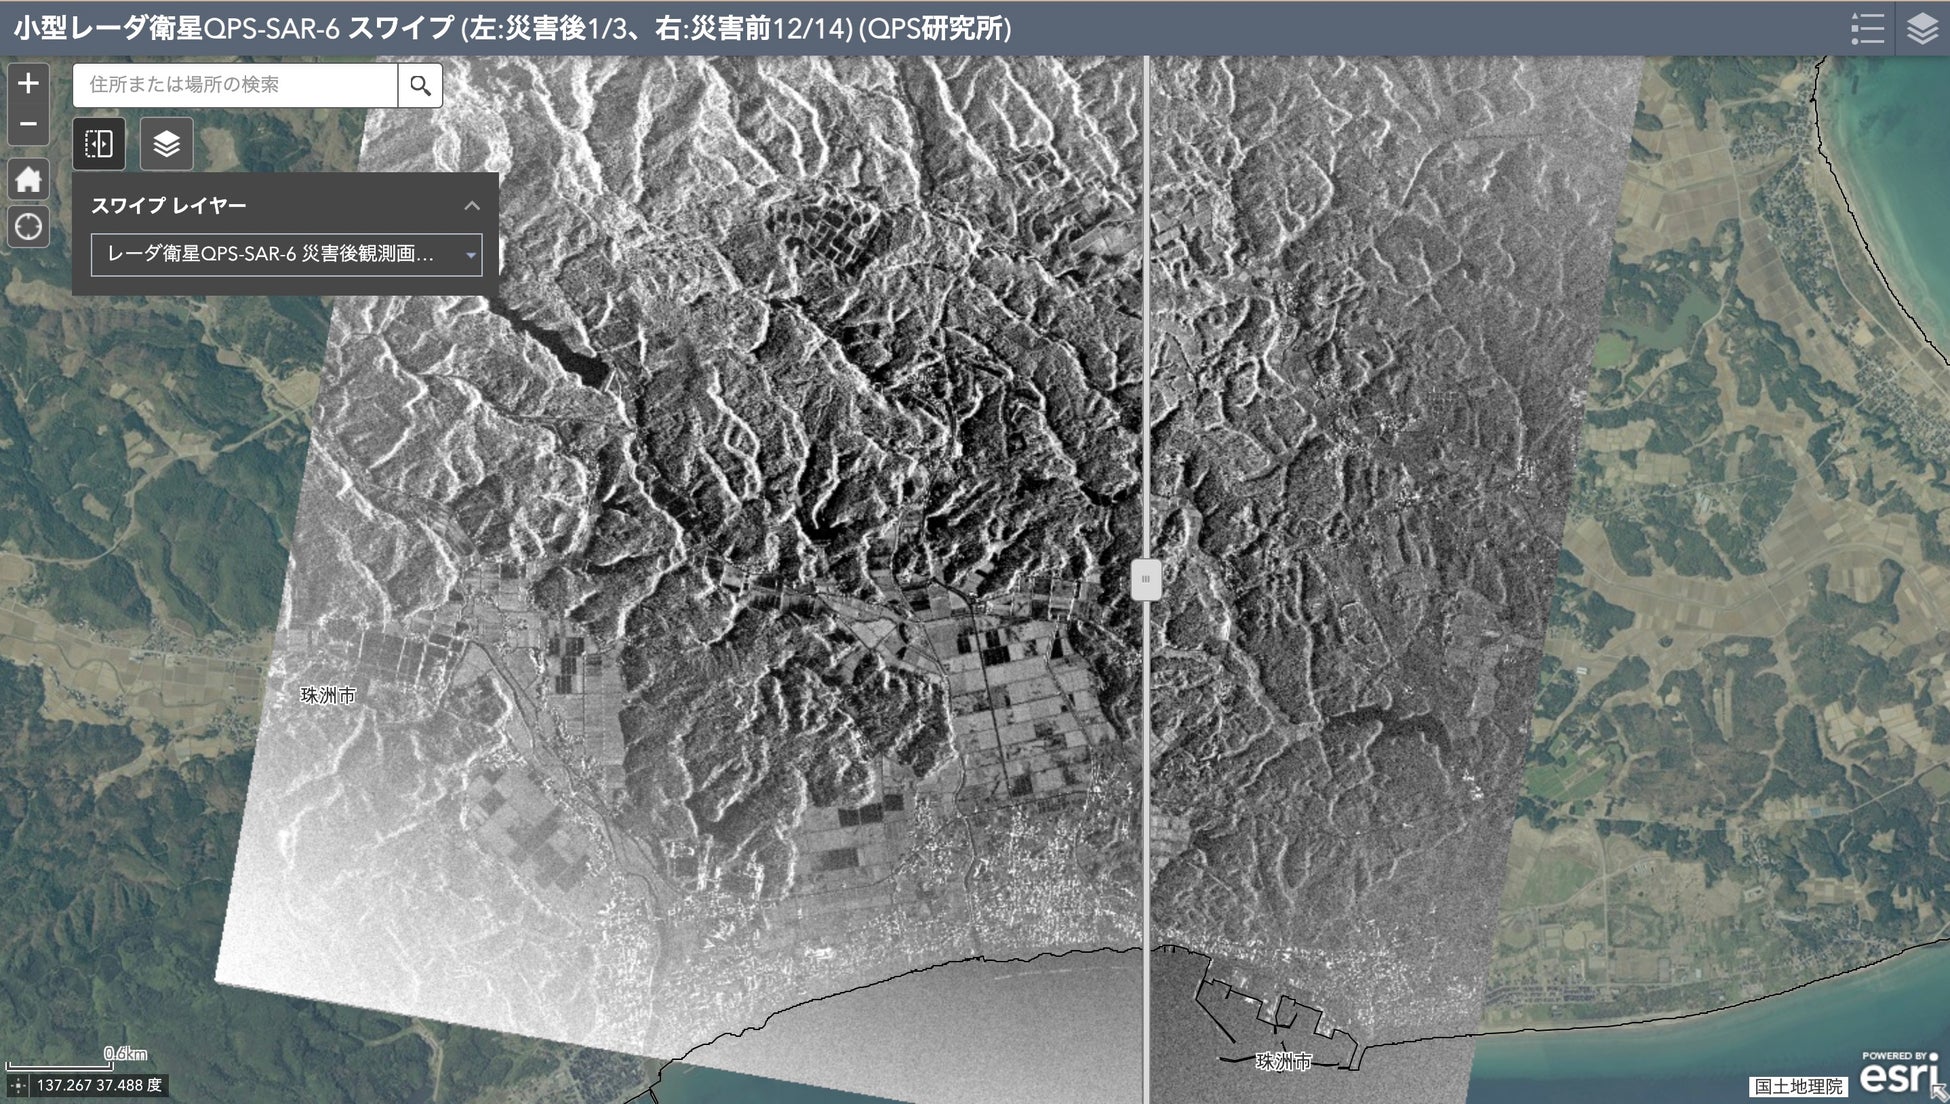The width and height of the screenshot is (1950, 1104).
Task: Open the layers stack widget below search
Action: (x=166, y=144)
